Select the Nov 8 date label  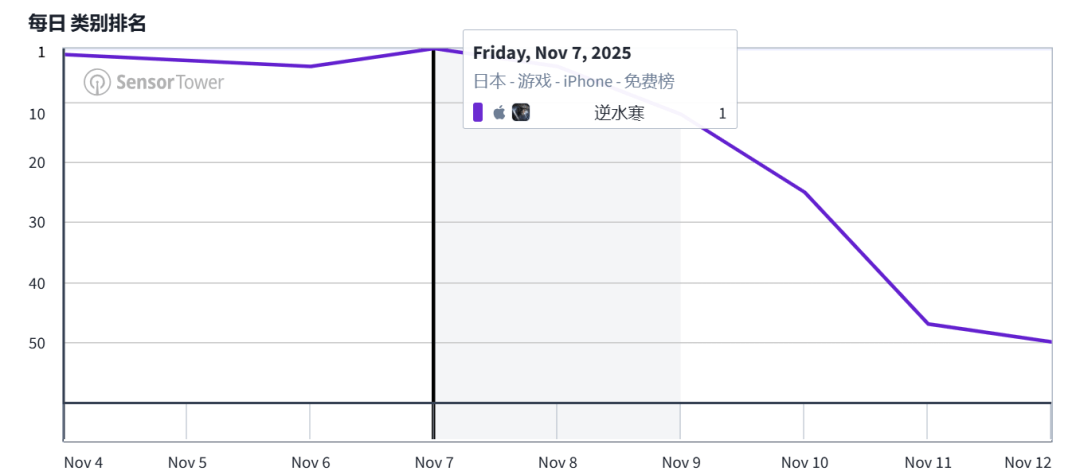point(557,462)
